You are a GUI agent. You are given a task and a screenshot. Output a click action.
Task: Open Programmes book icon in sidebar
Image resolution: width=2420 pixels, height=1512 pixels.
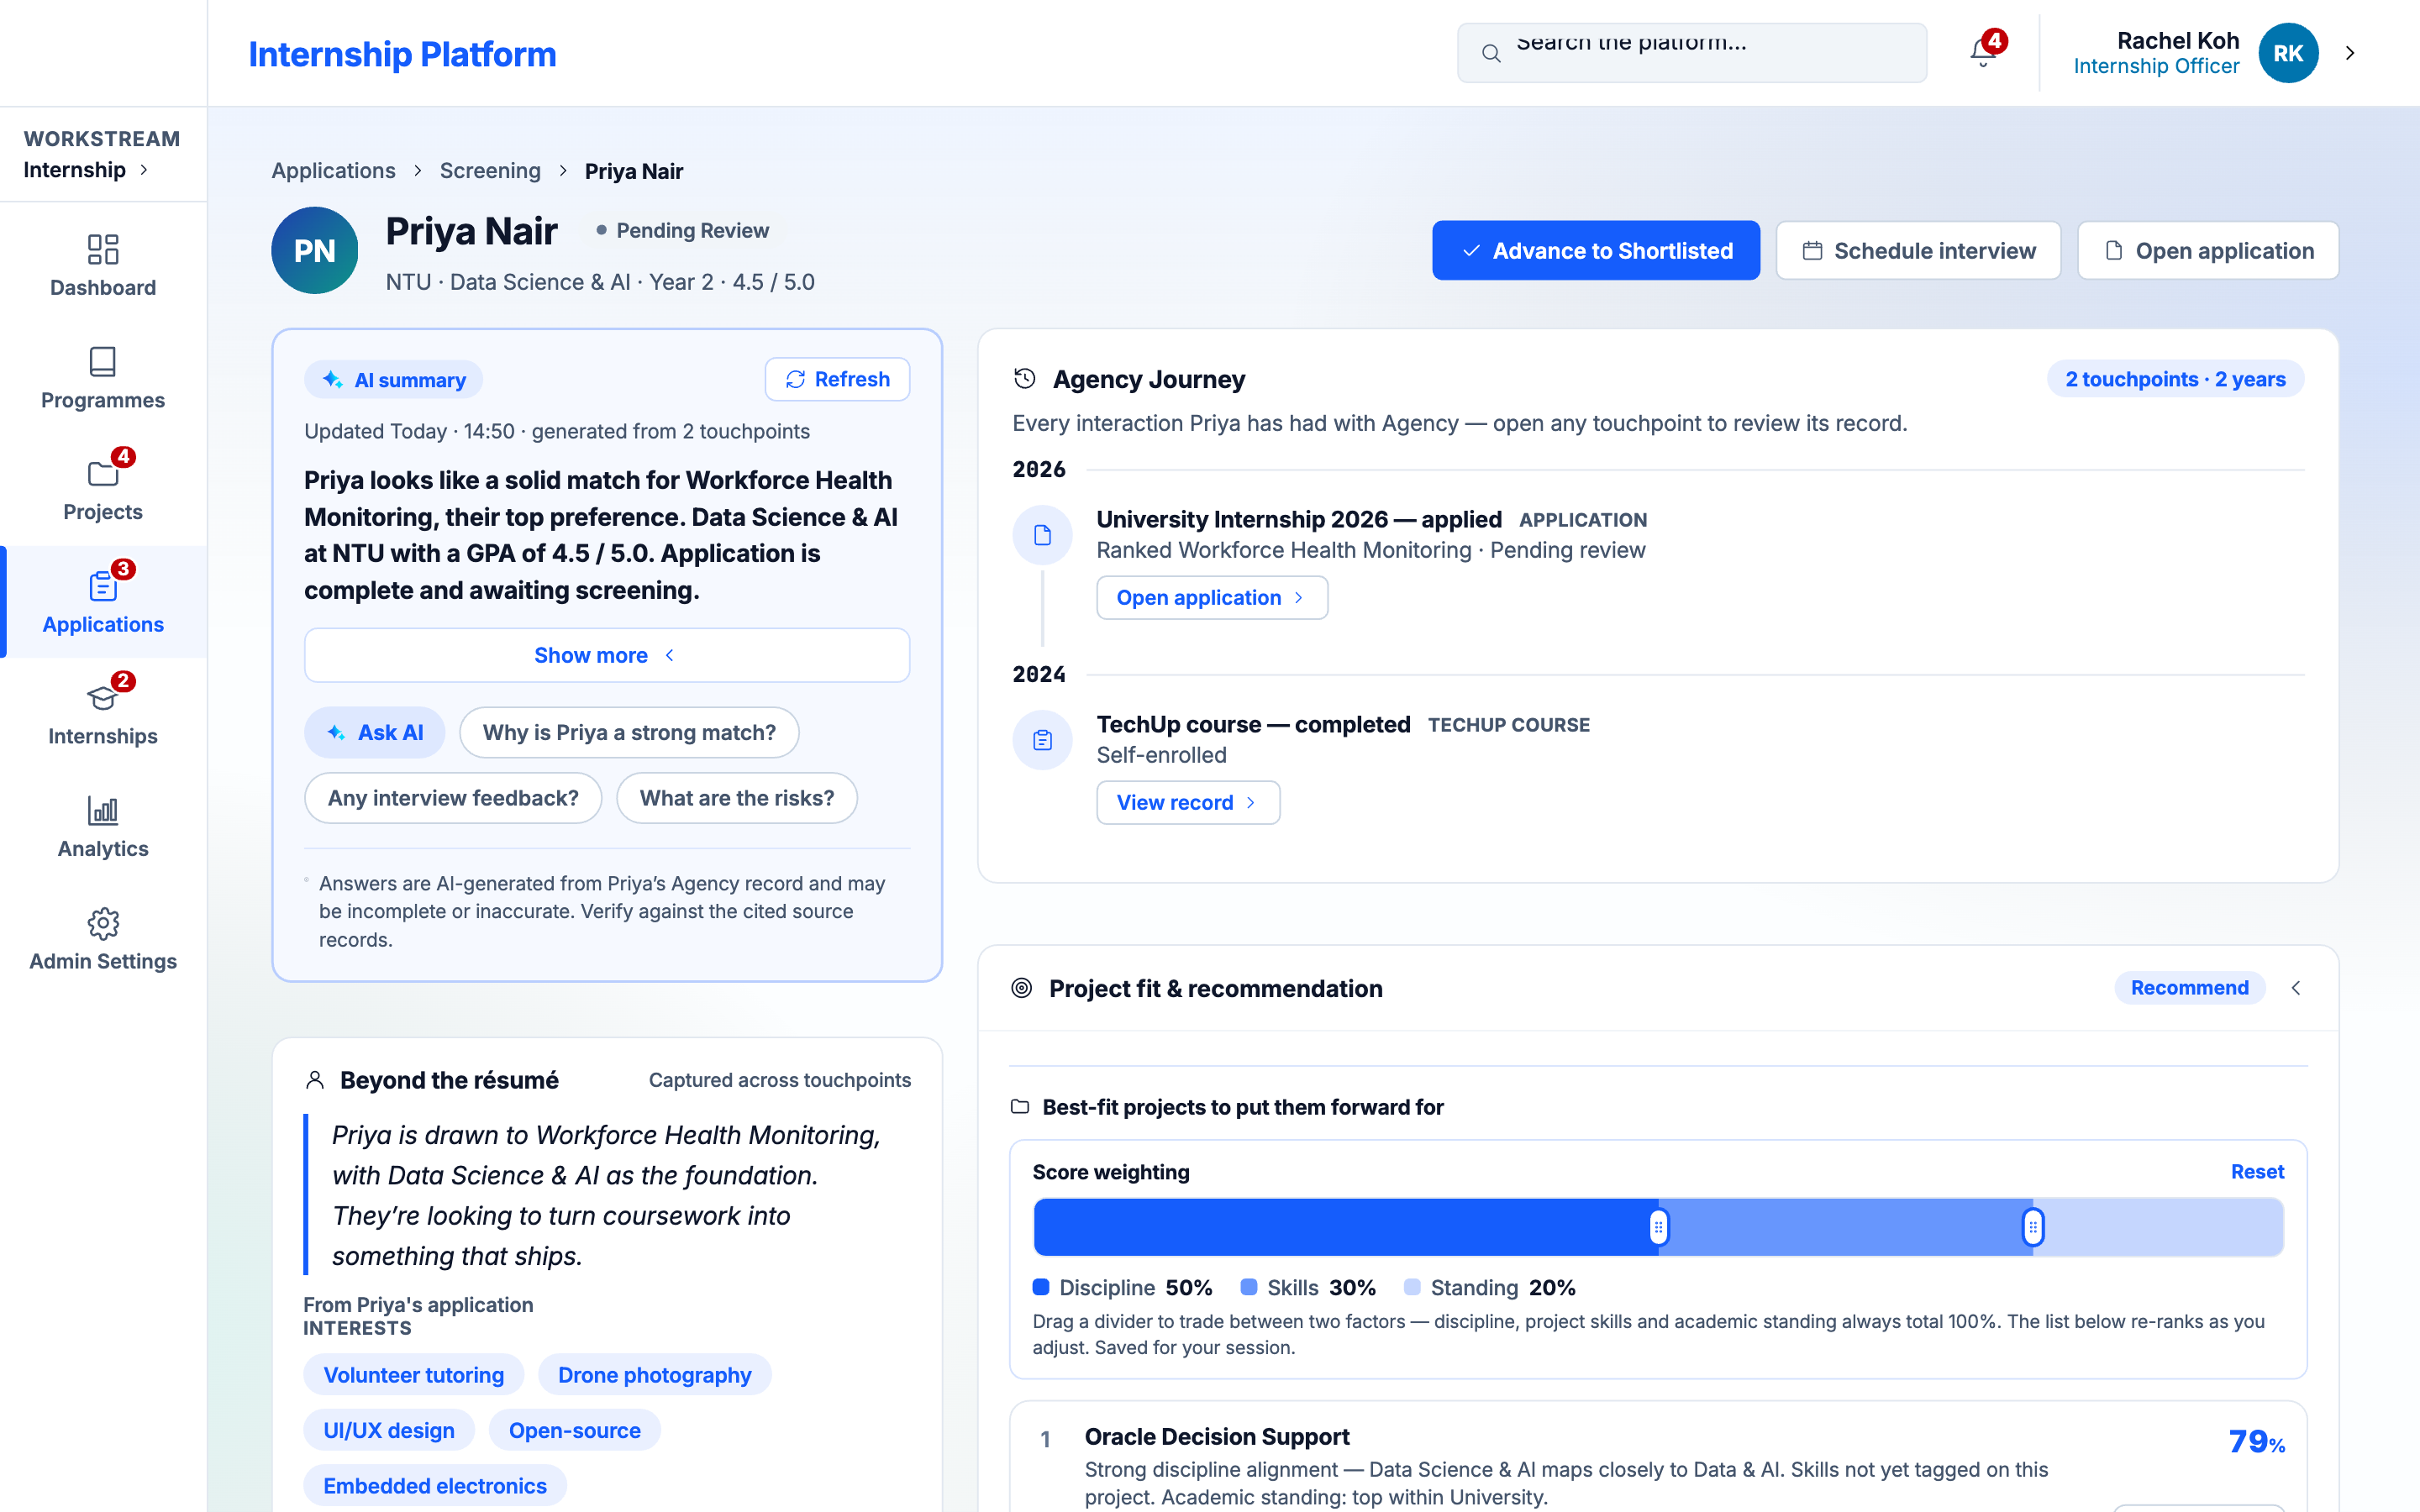(x=103, y=361)
